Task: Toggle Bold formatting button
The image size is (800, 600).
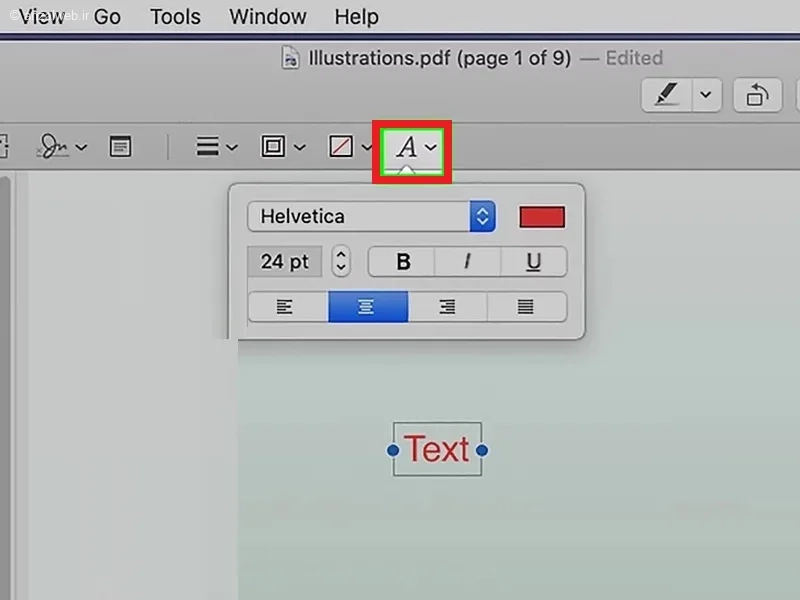Action: [403, 262]
